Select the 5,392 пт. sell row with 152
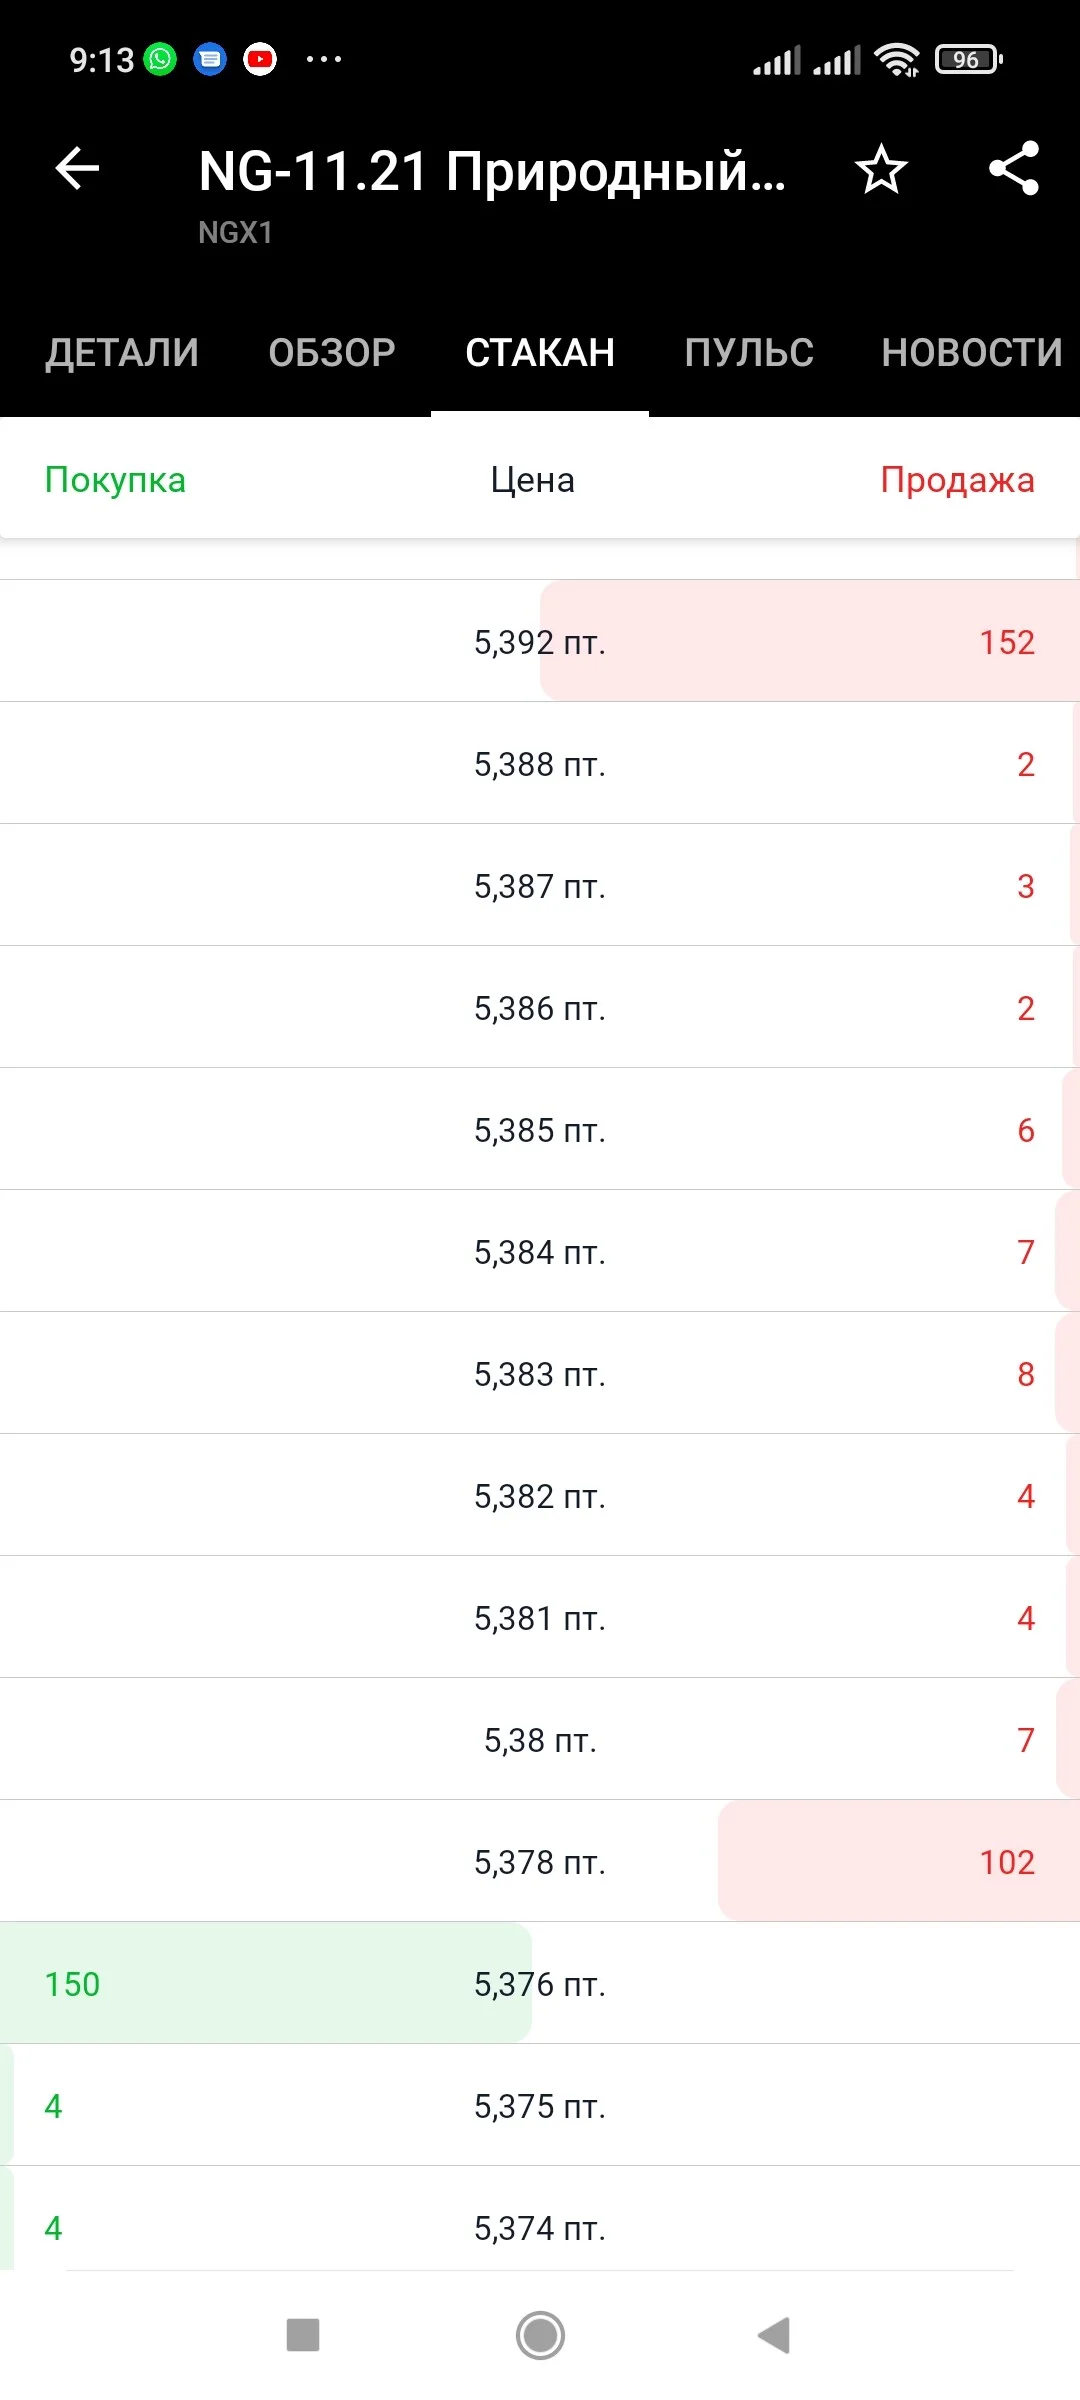Viewport: 1080px width, 2400px height. click(x=540, y=641)
